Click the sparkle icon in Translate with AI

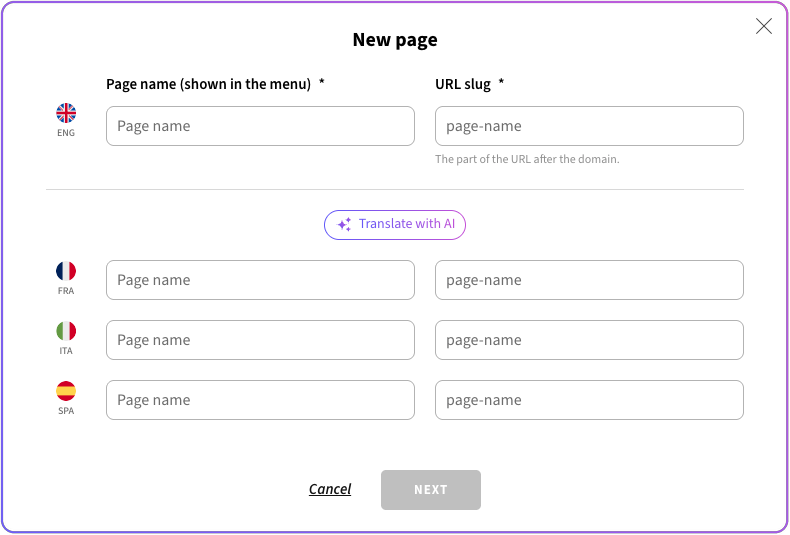click(x=344, y=224)
